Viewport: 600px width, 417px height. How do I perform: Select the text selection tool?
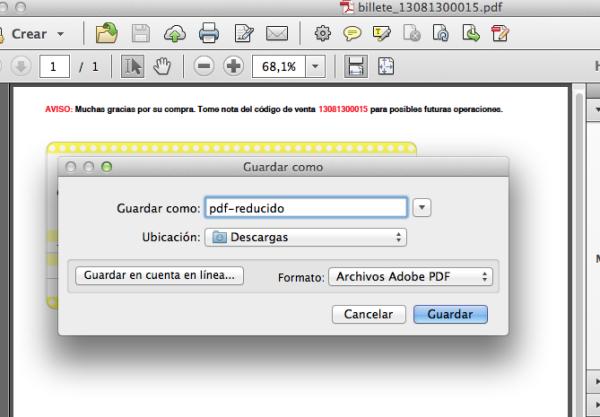point(132,66)
